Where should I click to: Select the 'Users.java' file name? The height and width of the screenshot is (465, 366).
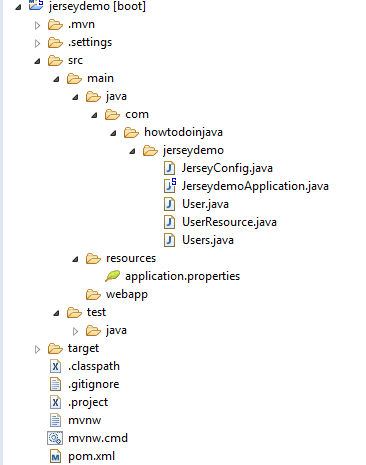click(x=208, y=240)
